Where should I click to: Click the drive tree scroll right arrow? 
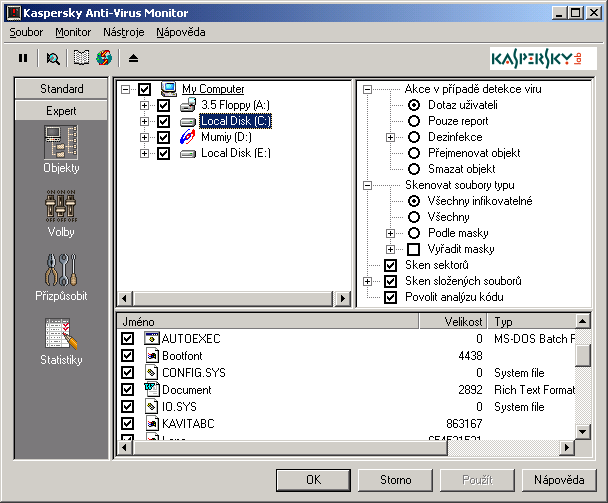click(x=342, y=299)
